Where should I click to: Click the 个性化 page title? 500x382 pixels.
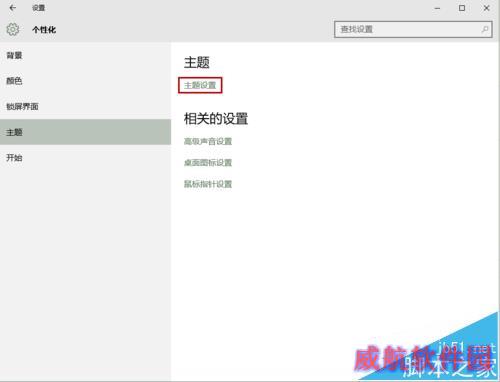point(44,30)
